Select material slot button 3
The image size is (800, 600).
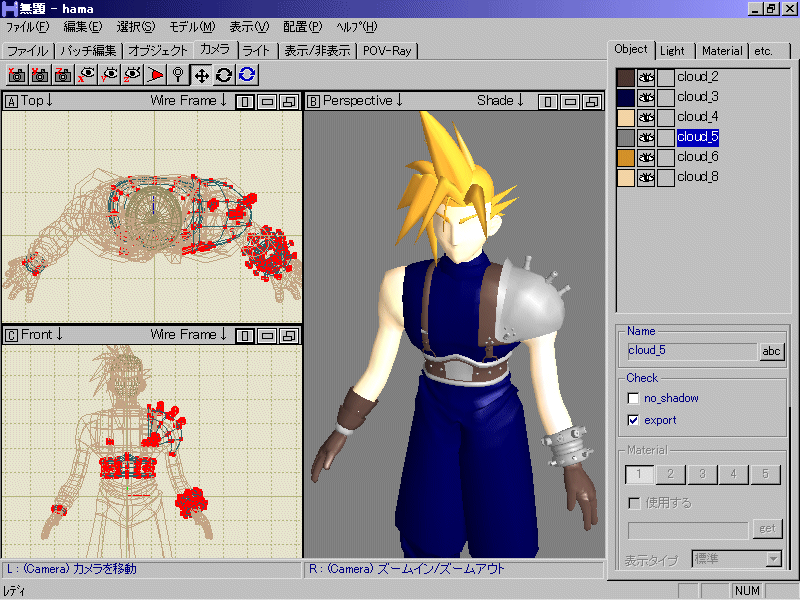click(x=703, y=474)
